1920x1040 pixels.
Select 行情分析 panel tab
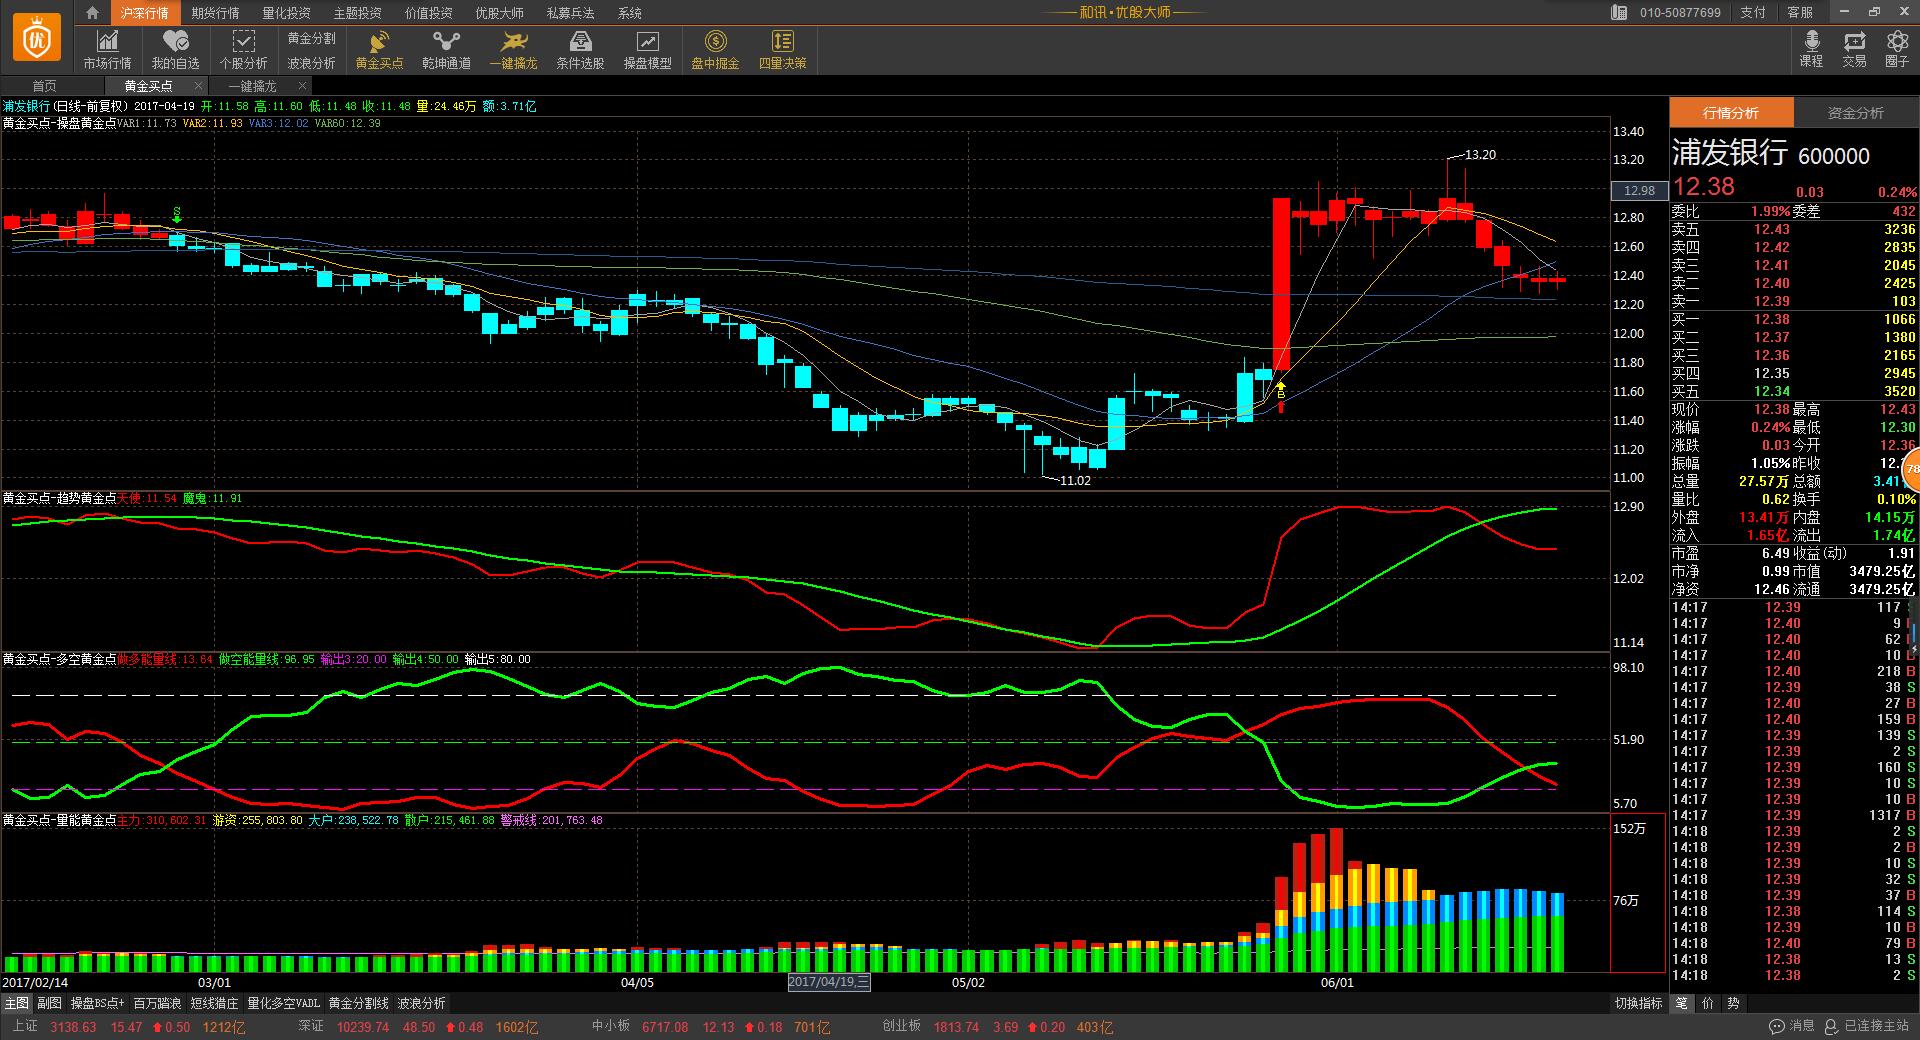click(x=1731, y=113)
